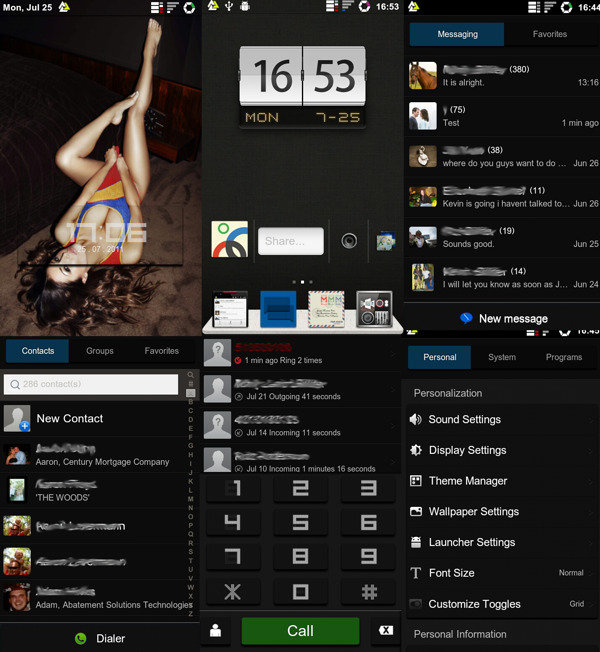The width and height of the screenshot is (600, 652).
Task: Tap dial pad key 1
Action: tap(233, 488)
